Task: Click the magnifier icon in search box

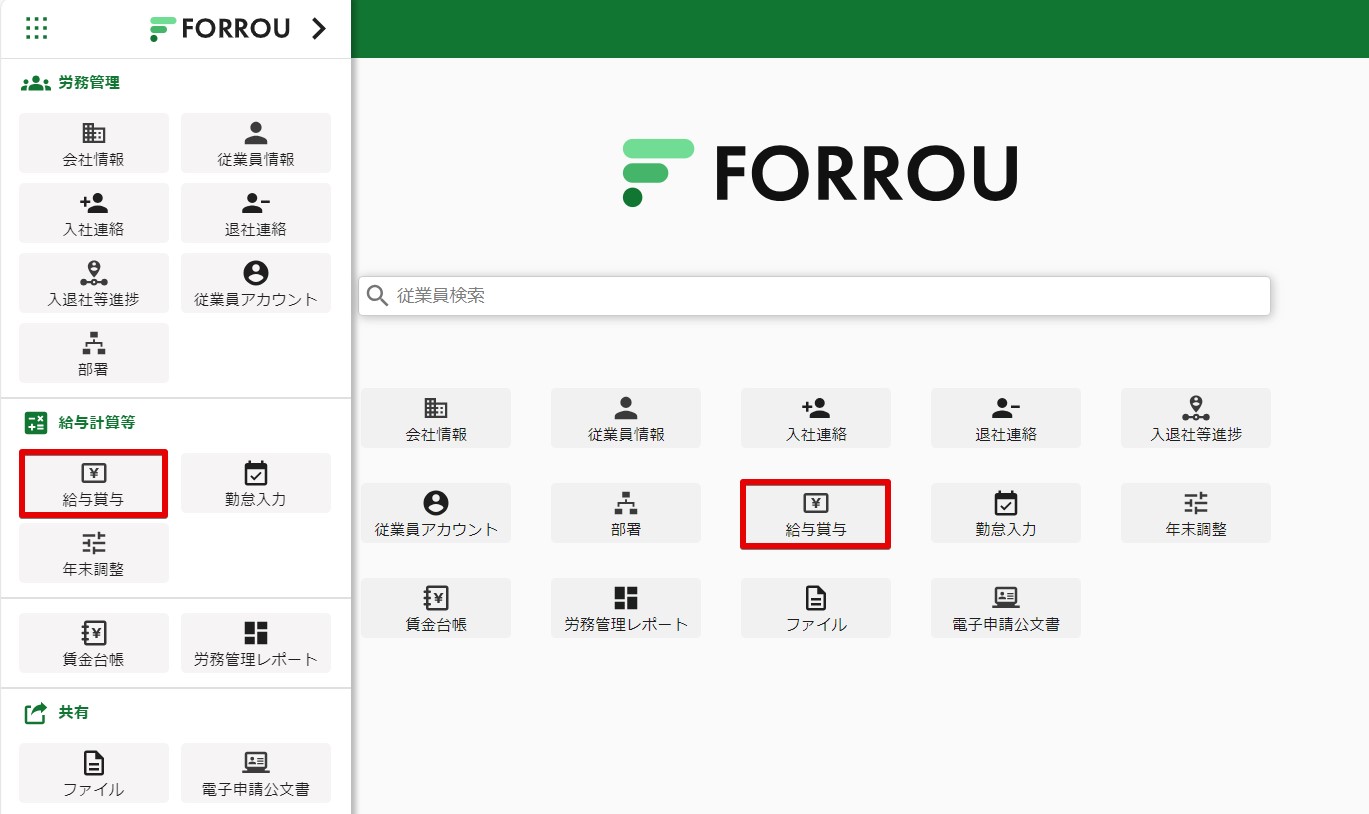Action: pos(377,296)
